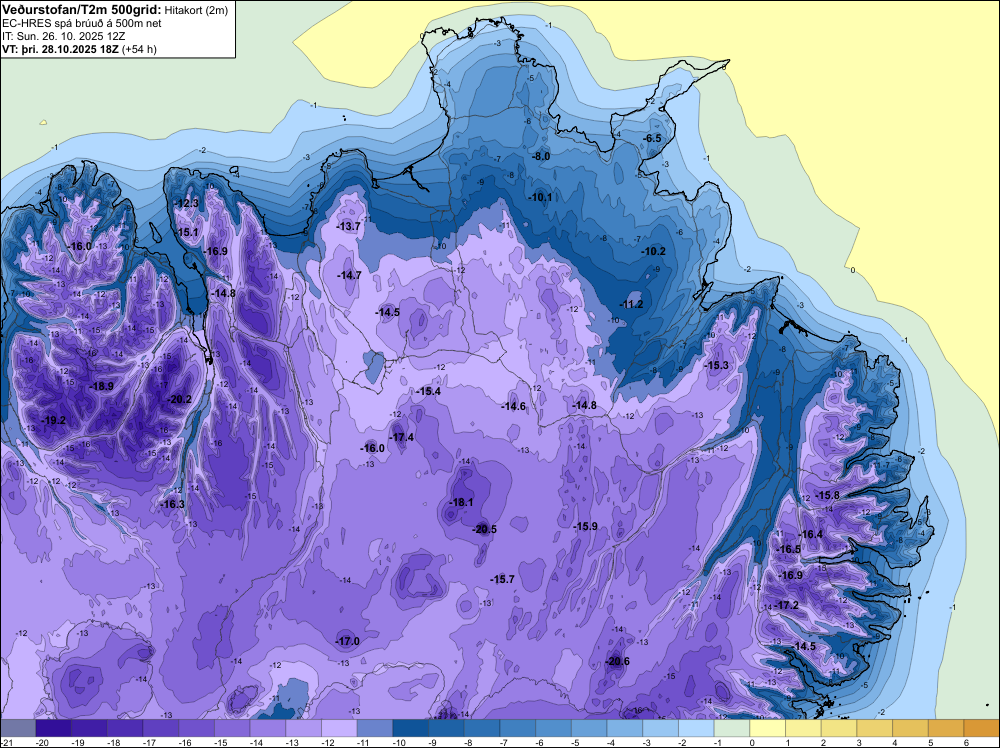
Task: Click the -11.2 spot value
Action: point(631,304)
